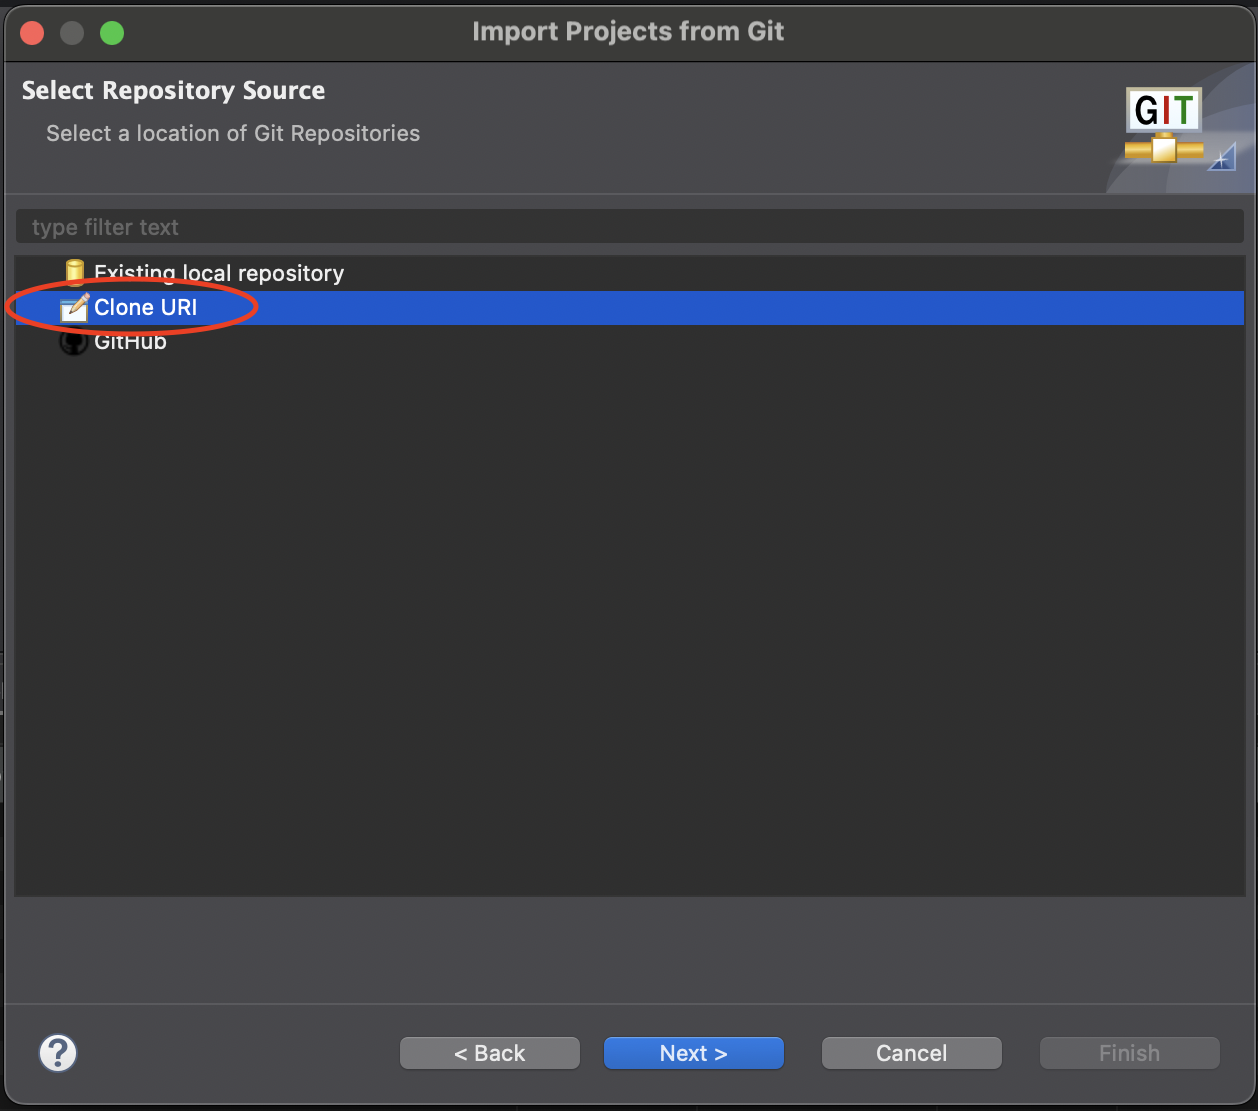
Task: Click the Select Repository Source heading
Action: [173, 91]
